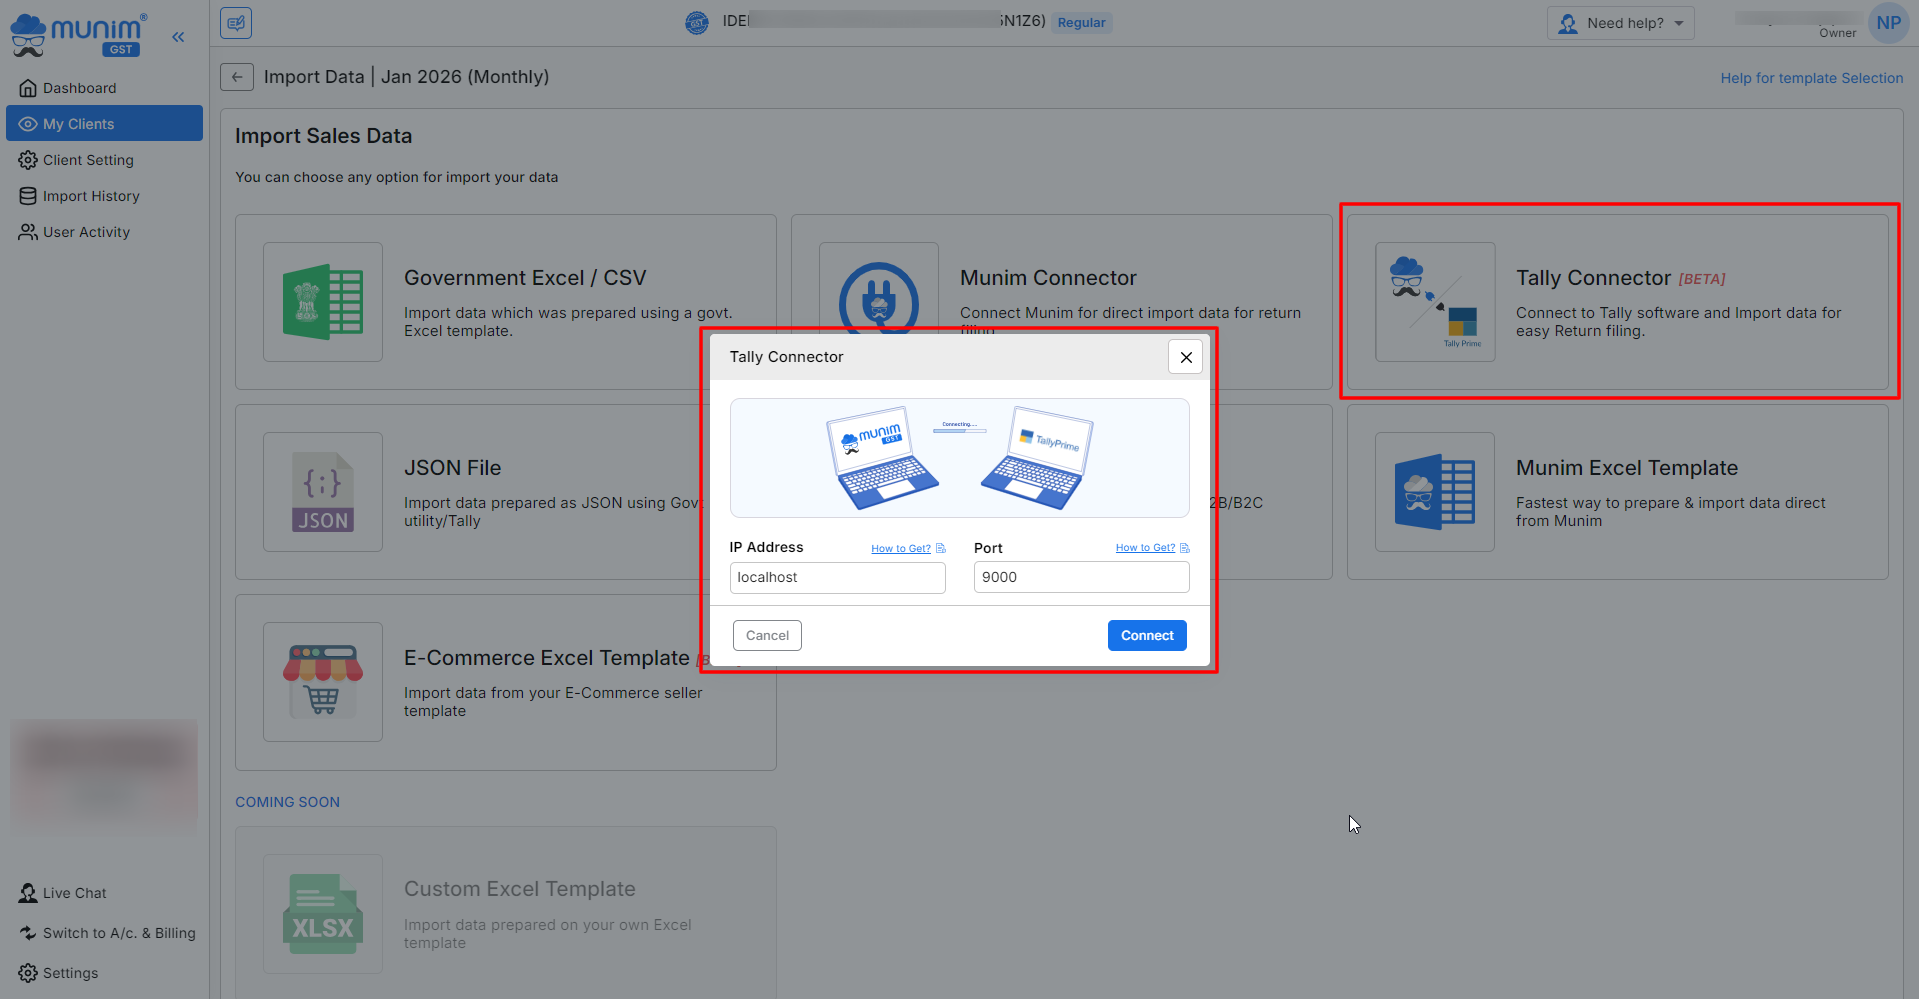Collapse the sidebar with double-chevron icon
Screen dimensions: 1919x999
[178, 37]
